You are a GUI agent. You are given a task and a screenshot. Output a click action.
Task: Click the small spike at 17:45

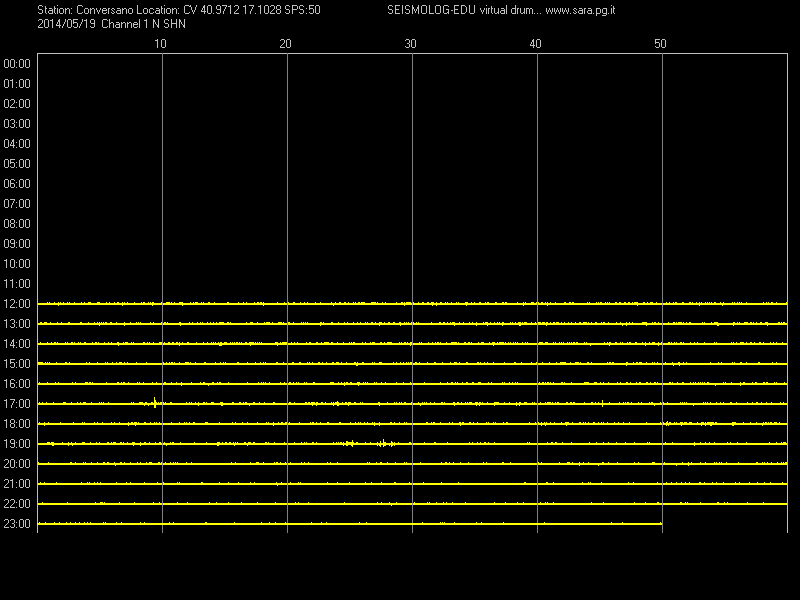tap(603, 404)
